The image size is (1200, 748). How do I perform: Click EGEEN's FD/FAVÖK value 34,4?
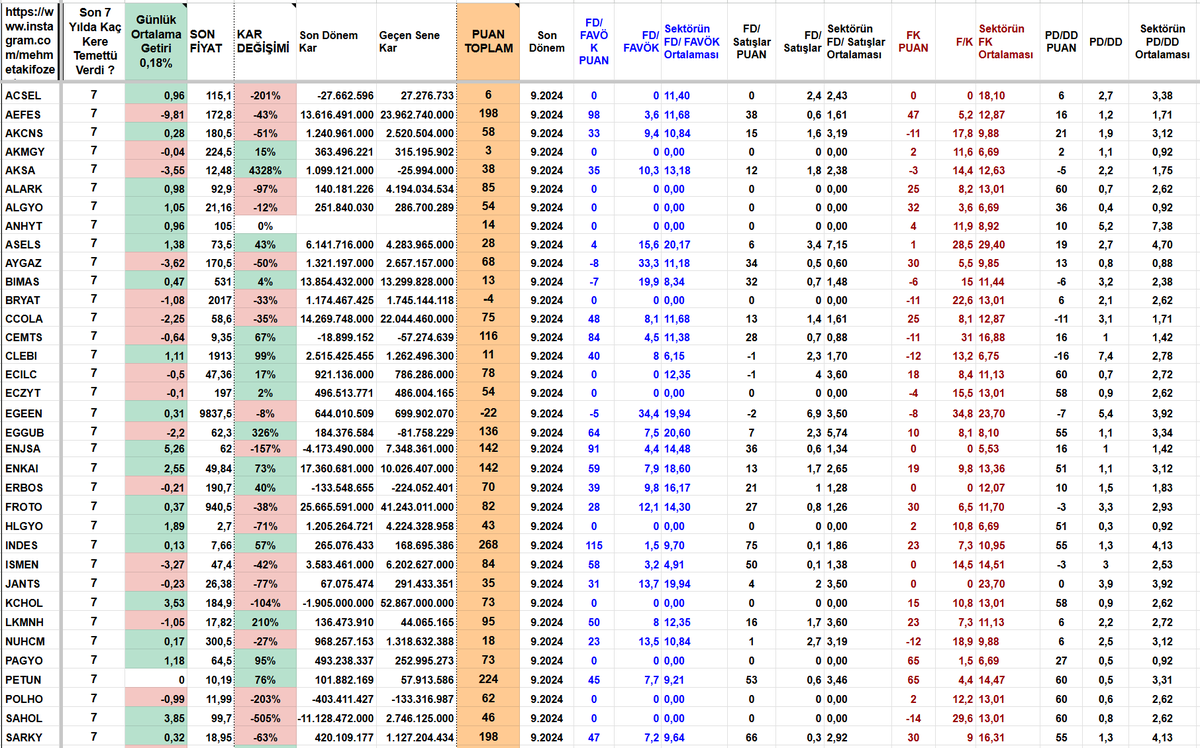[x=641, y=411]
